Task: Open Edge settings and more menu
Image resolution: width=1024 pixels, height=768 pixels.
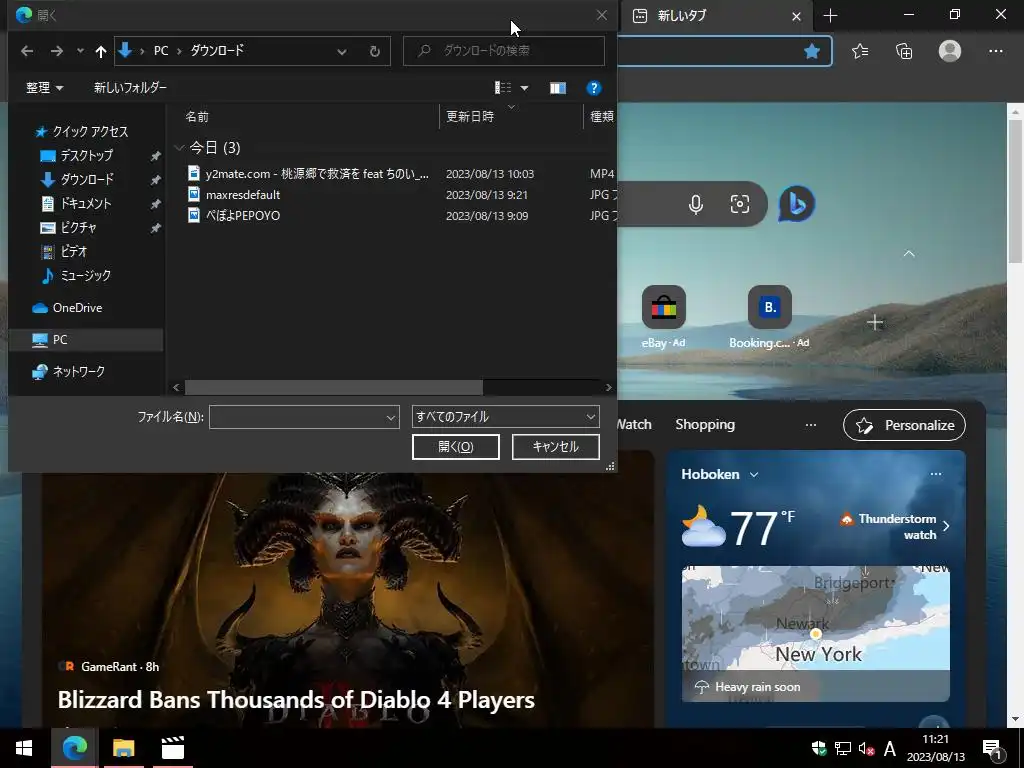Action: coord(995,51)
